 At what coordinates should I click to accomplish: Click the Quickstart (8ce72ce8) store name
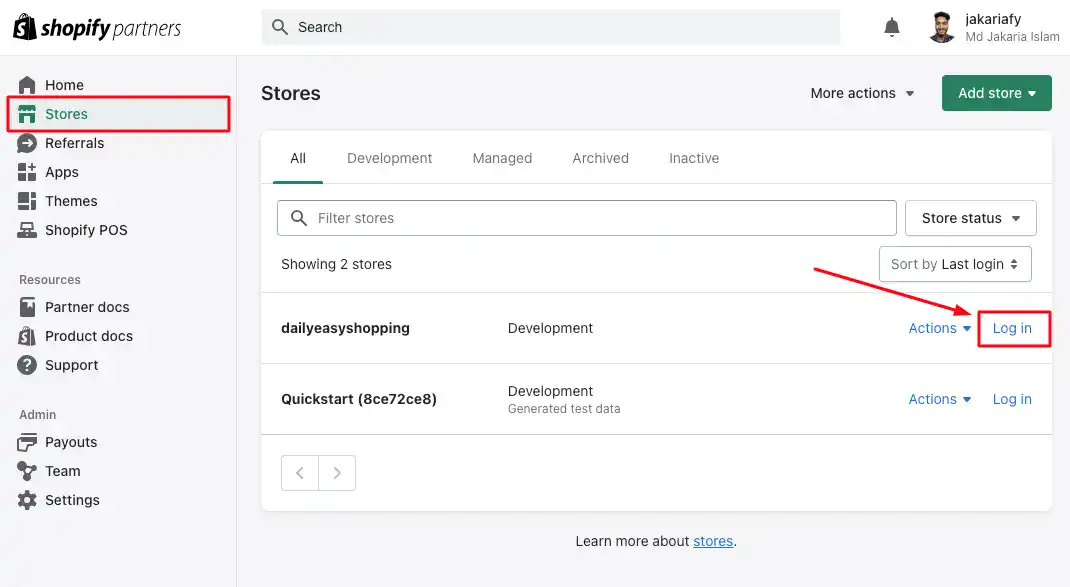coord(359,399)
